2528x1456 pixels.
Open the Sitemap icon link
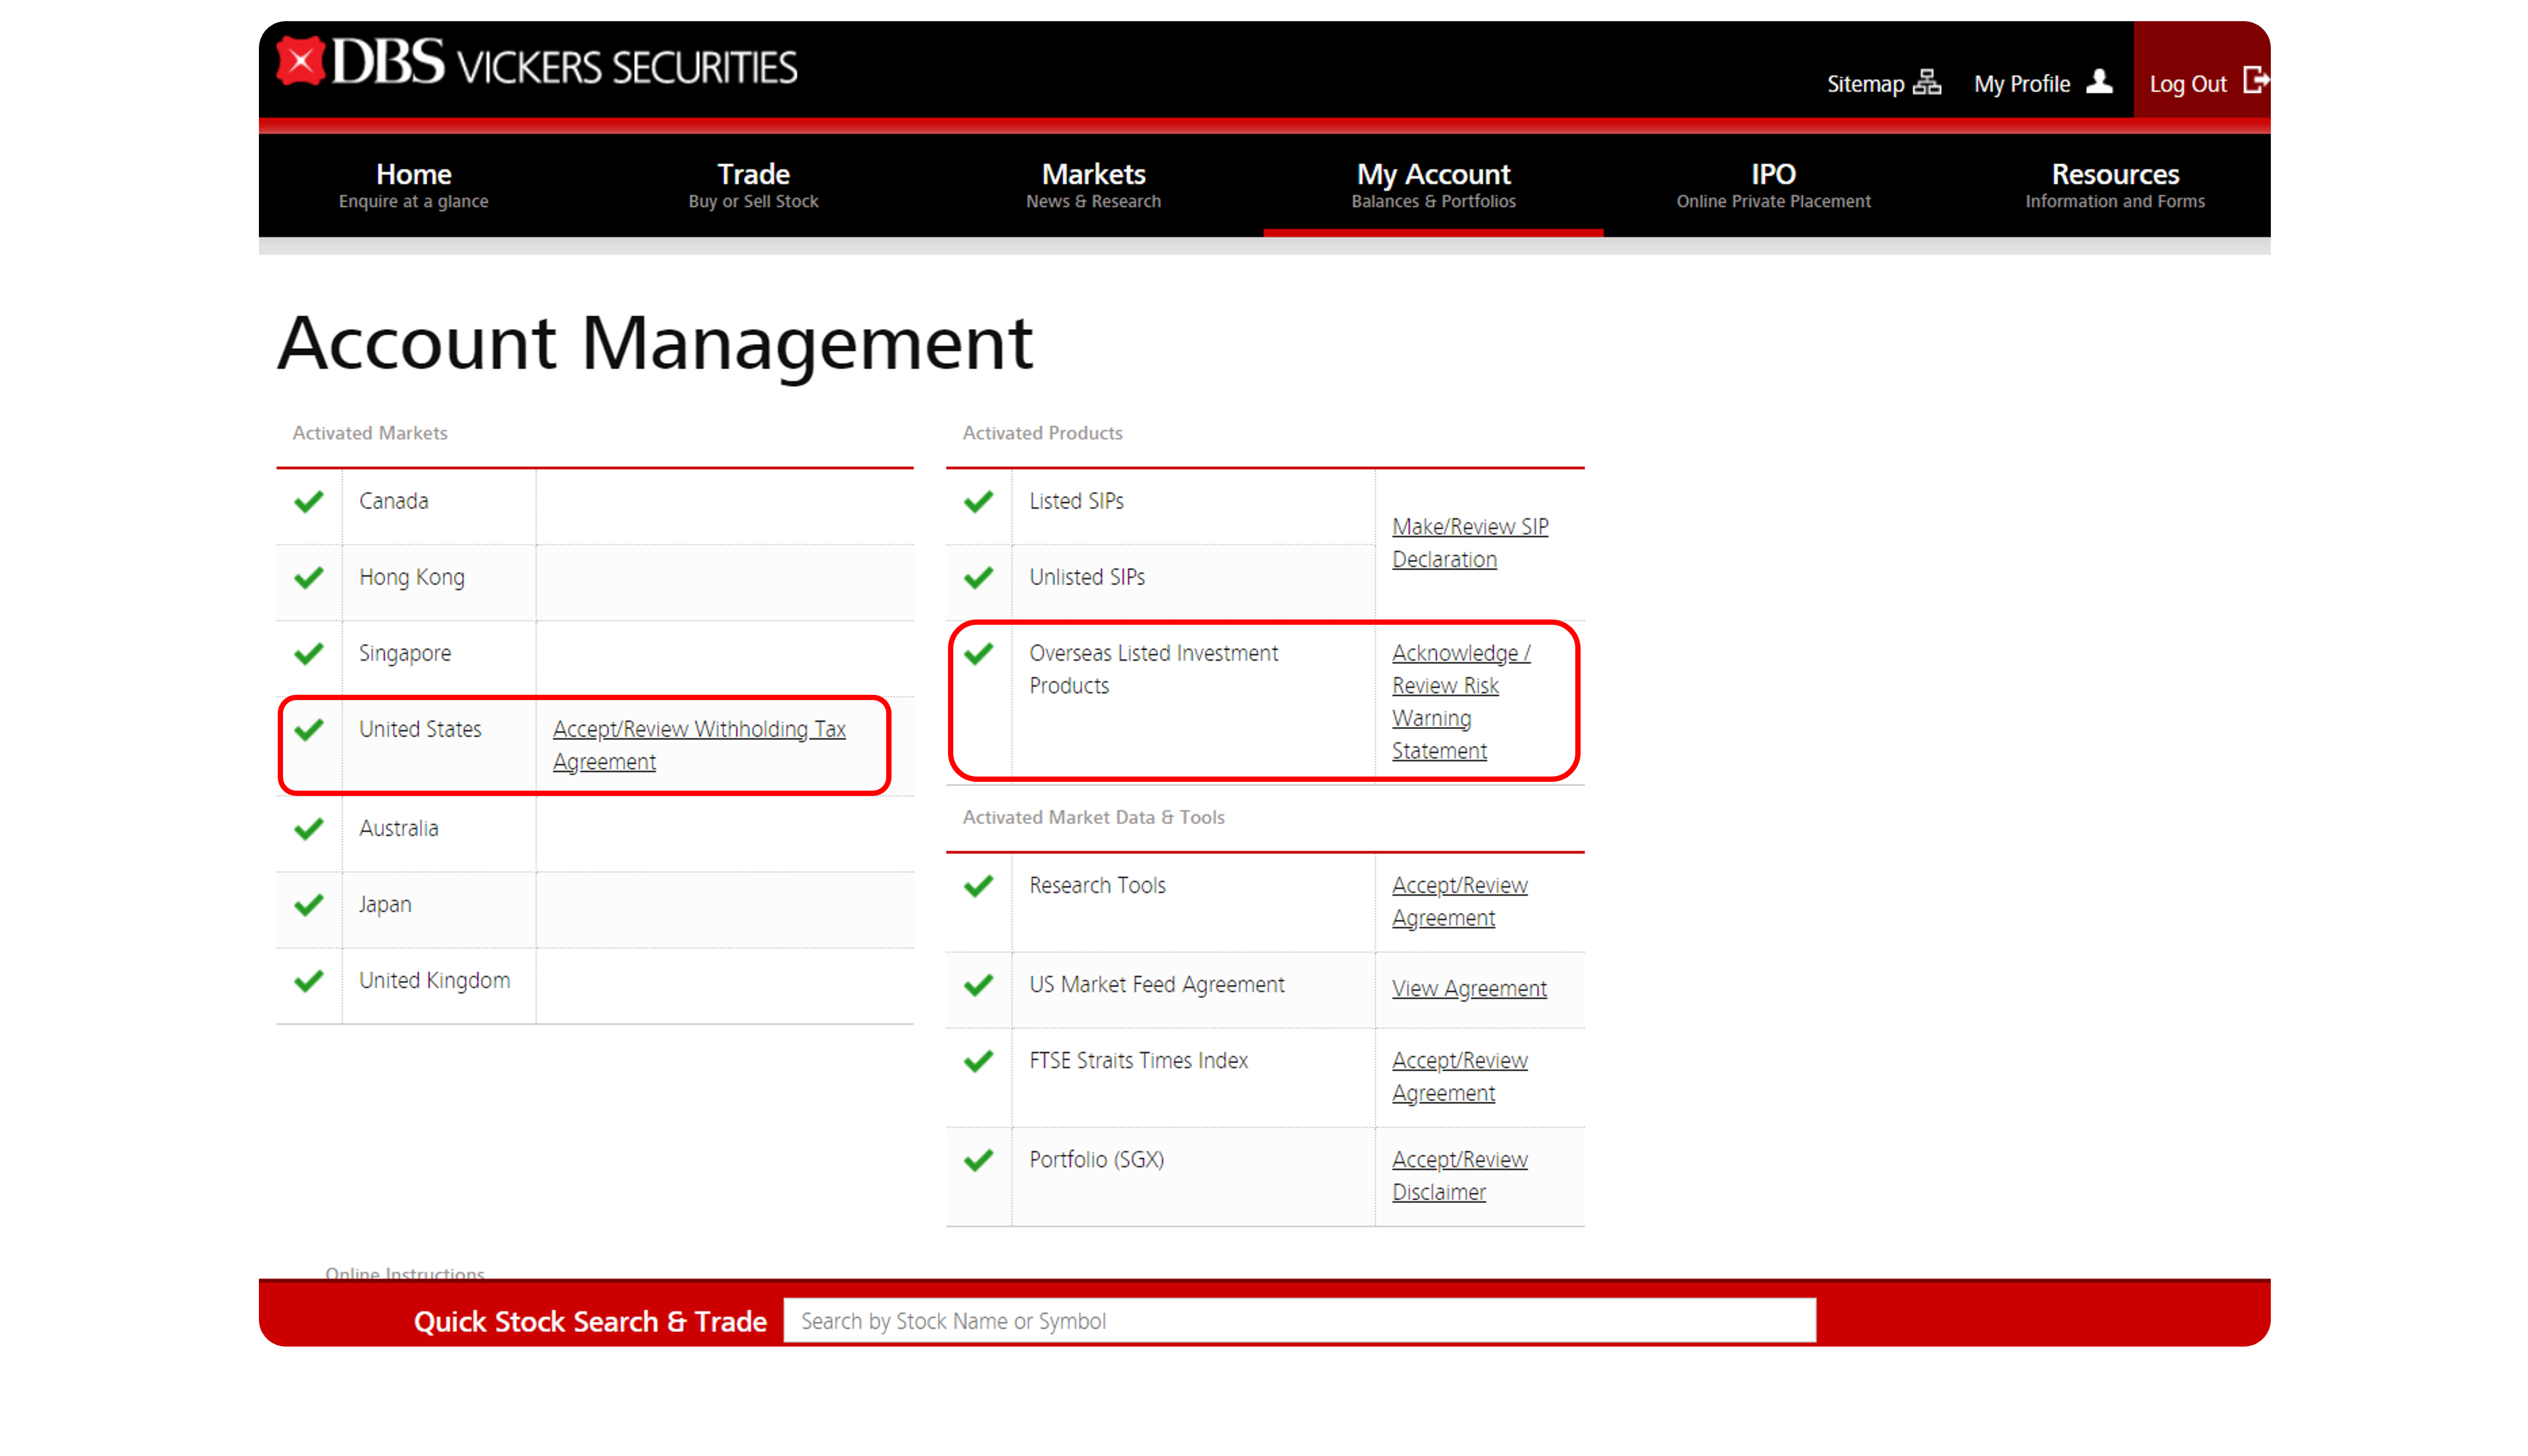(x=1926, y=82)
